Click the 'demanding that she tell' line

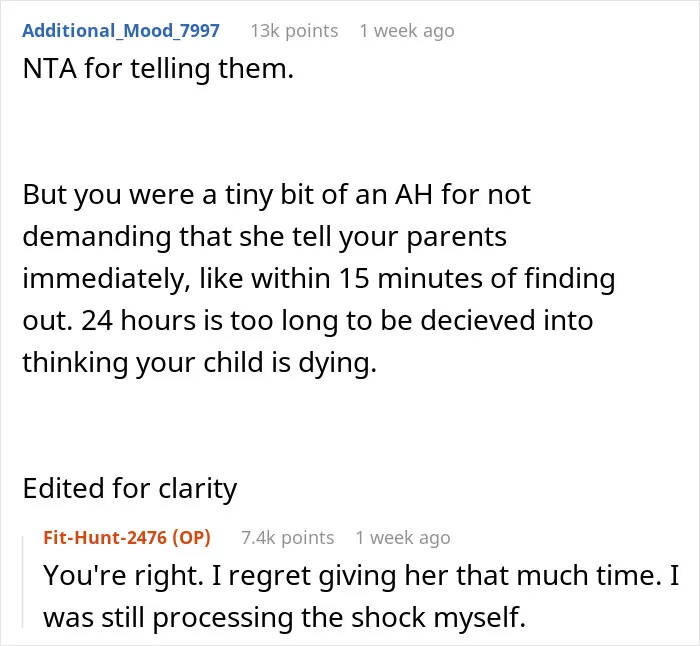[x=177, y=236]
